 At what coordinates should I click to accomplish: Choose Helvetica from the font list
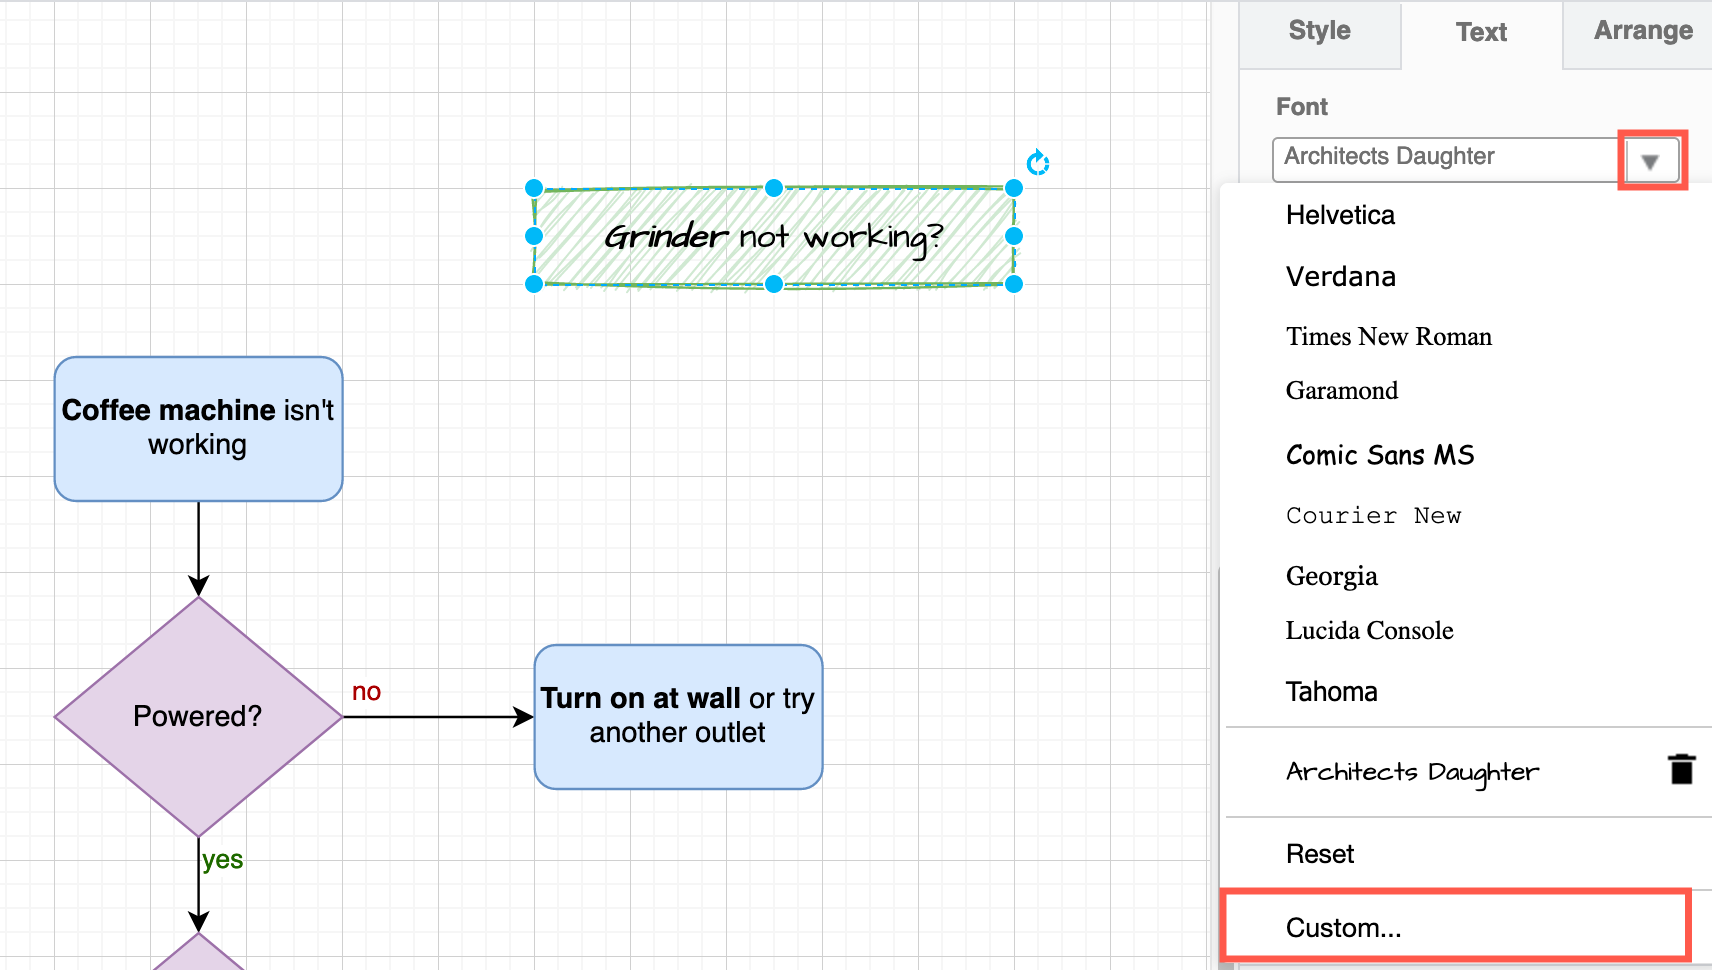point(1340,215)
